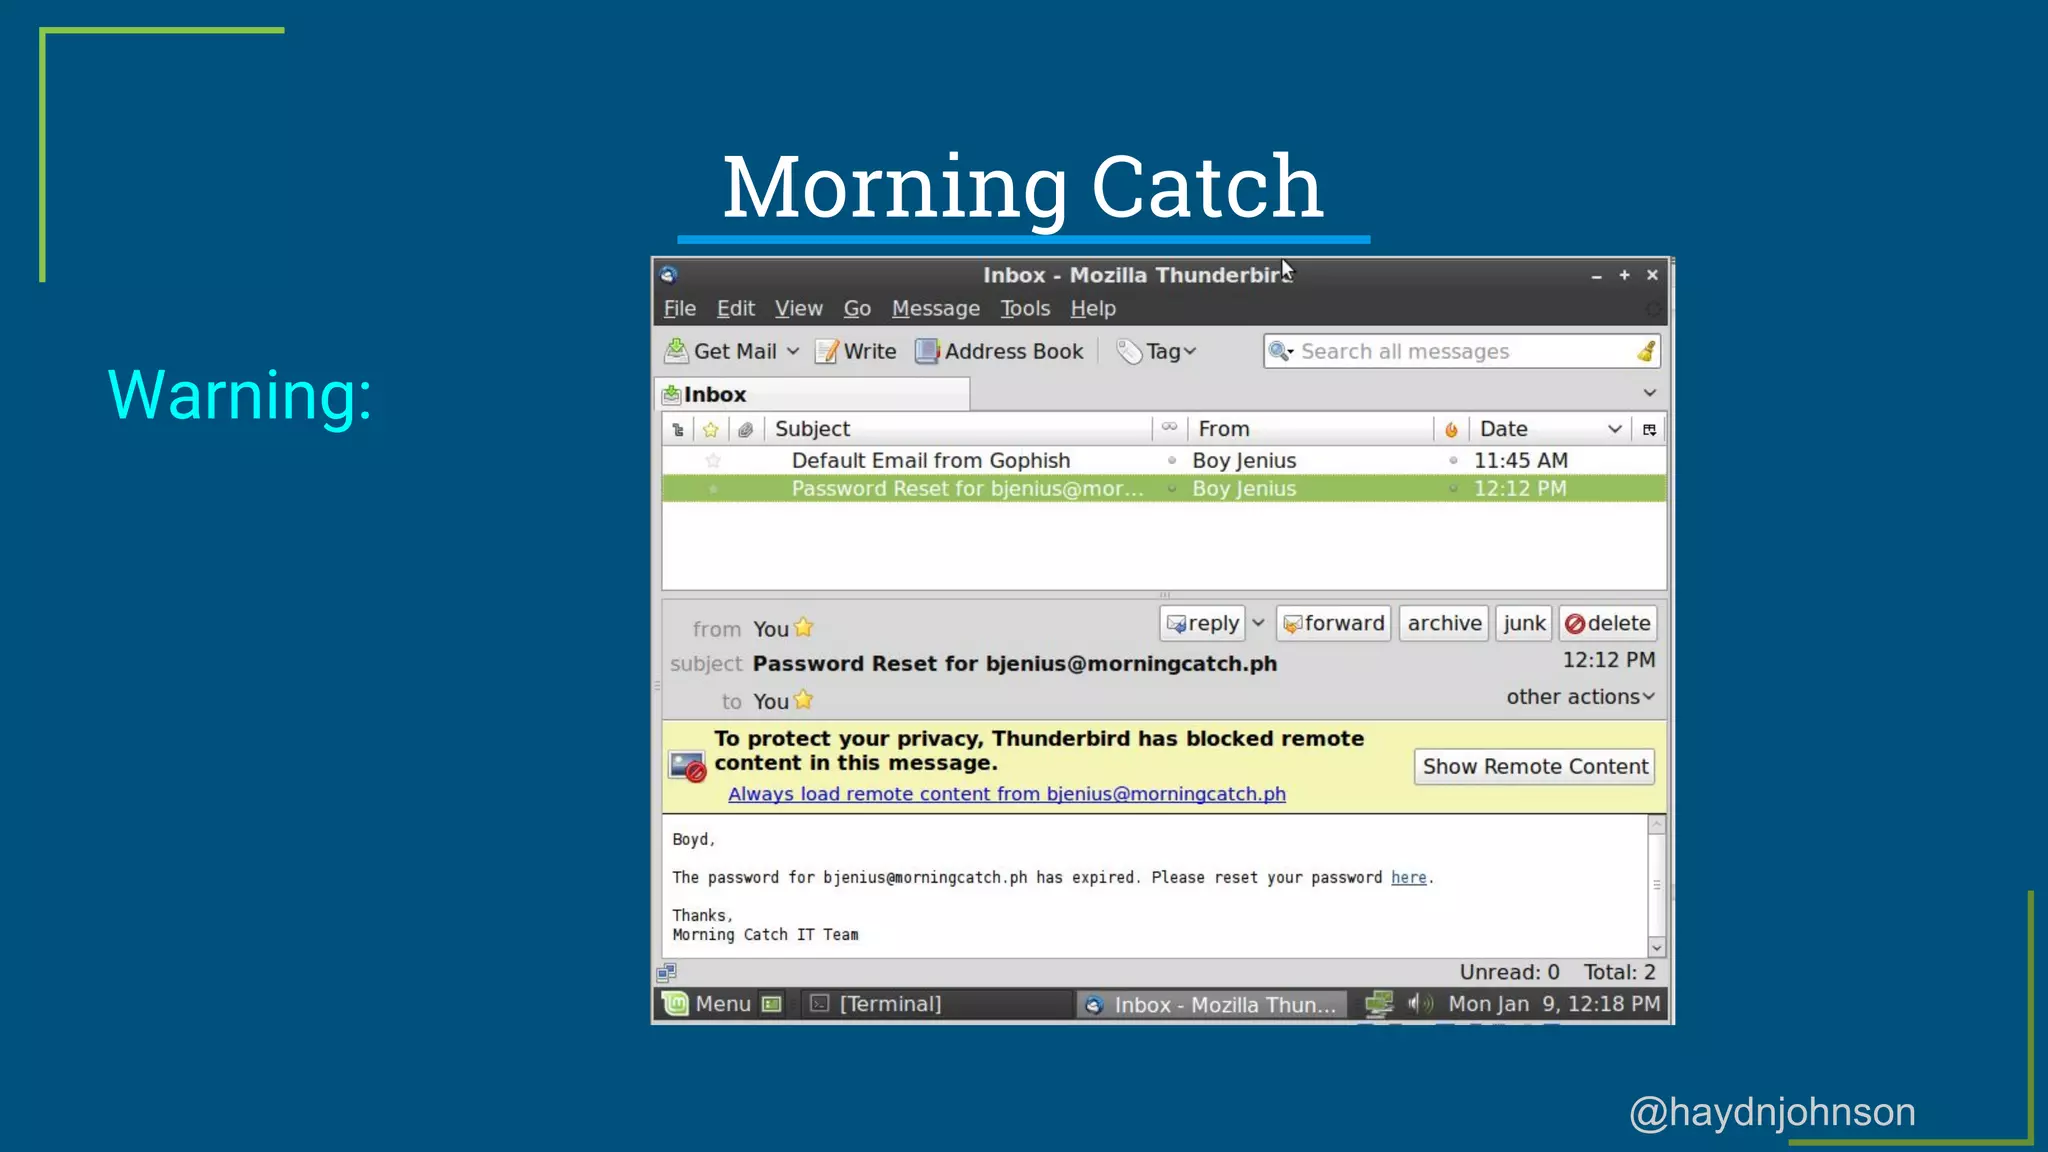This screenshot has height=1152, width=2048.
Task: Click the show desktop icon beside Menu
Action: tap(771, 1004)
